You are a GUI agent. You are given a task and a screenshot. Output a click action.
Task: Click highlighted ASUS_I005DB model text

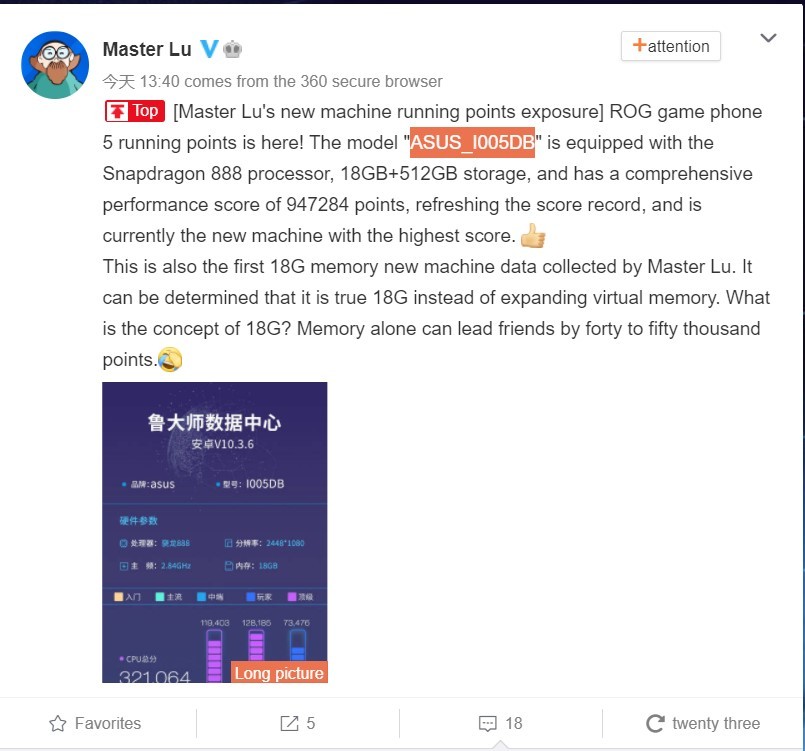pos(472,142)
